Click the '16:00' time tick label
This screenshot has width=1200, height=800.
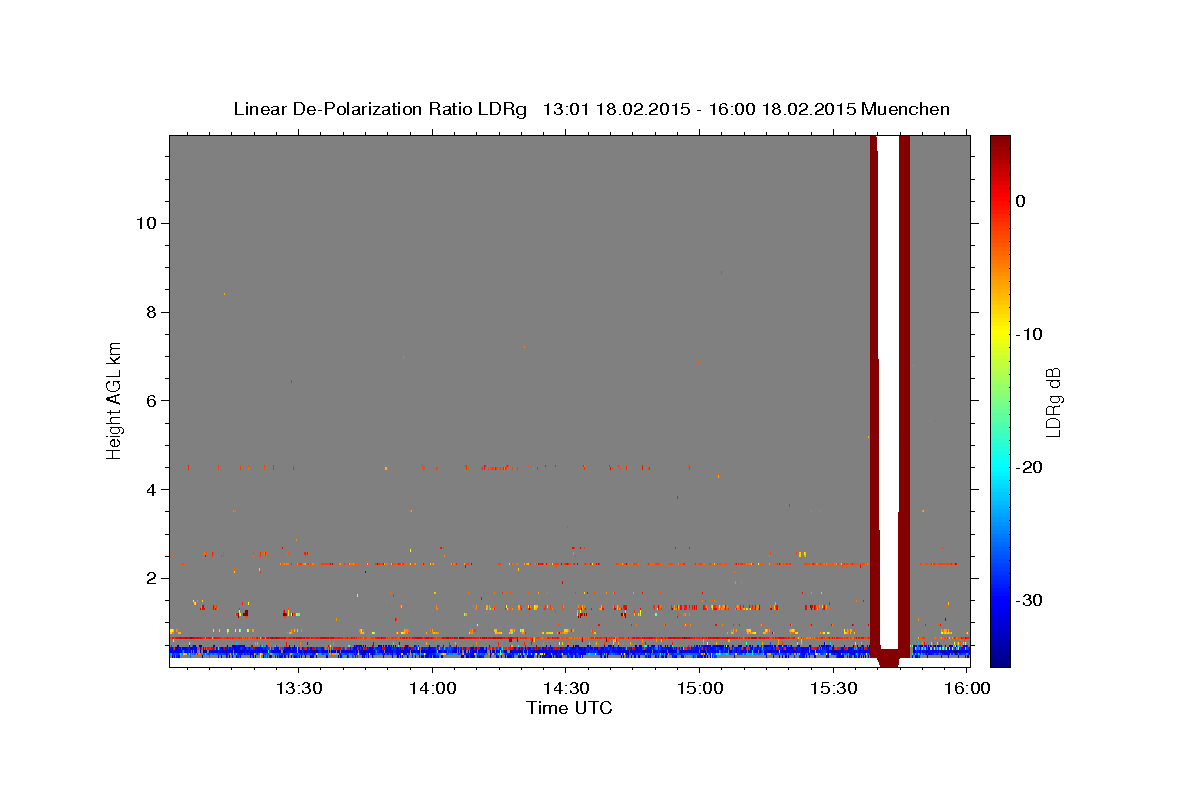966,689
